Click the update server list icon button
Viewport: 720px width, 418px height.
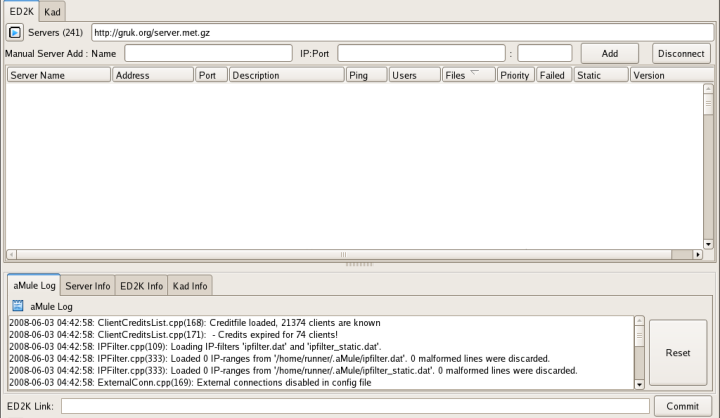coord(15,32)
